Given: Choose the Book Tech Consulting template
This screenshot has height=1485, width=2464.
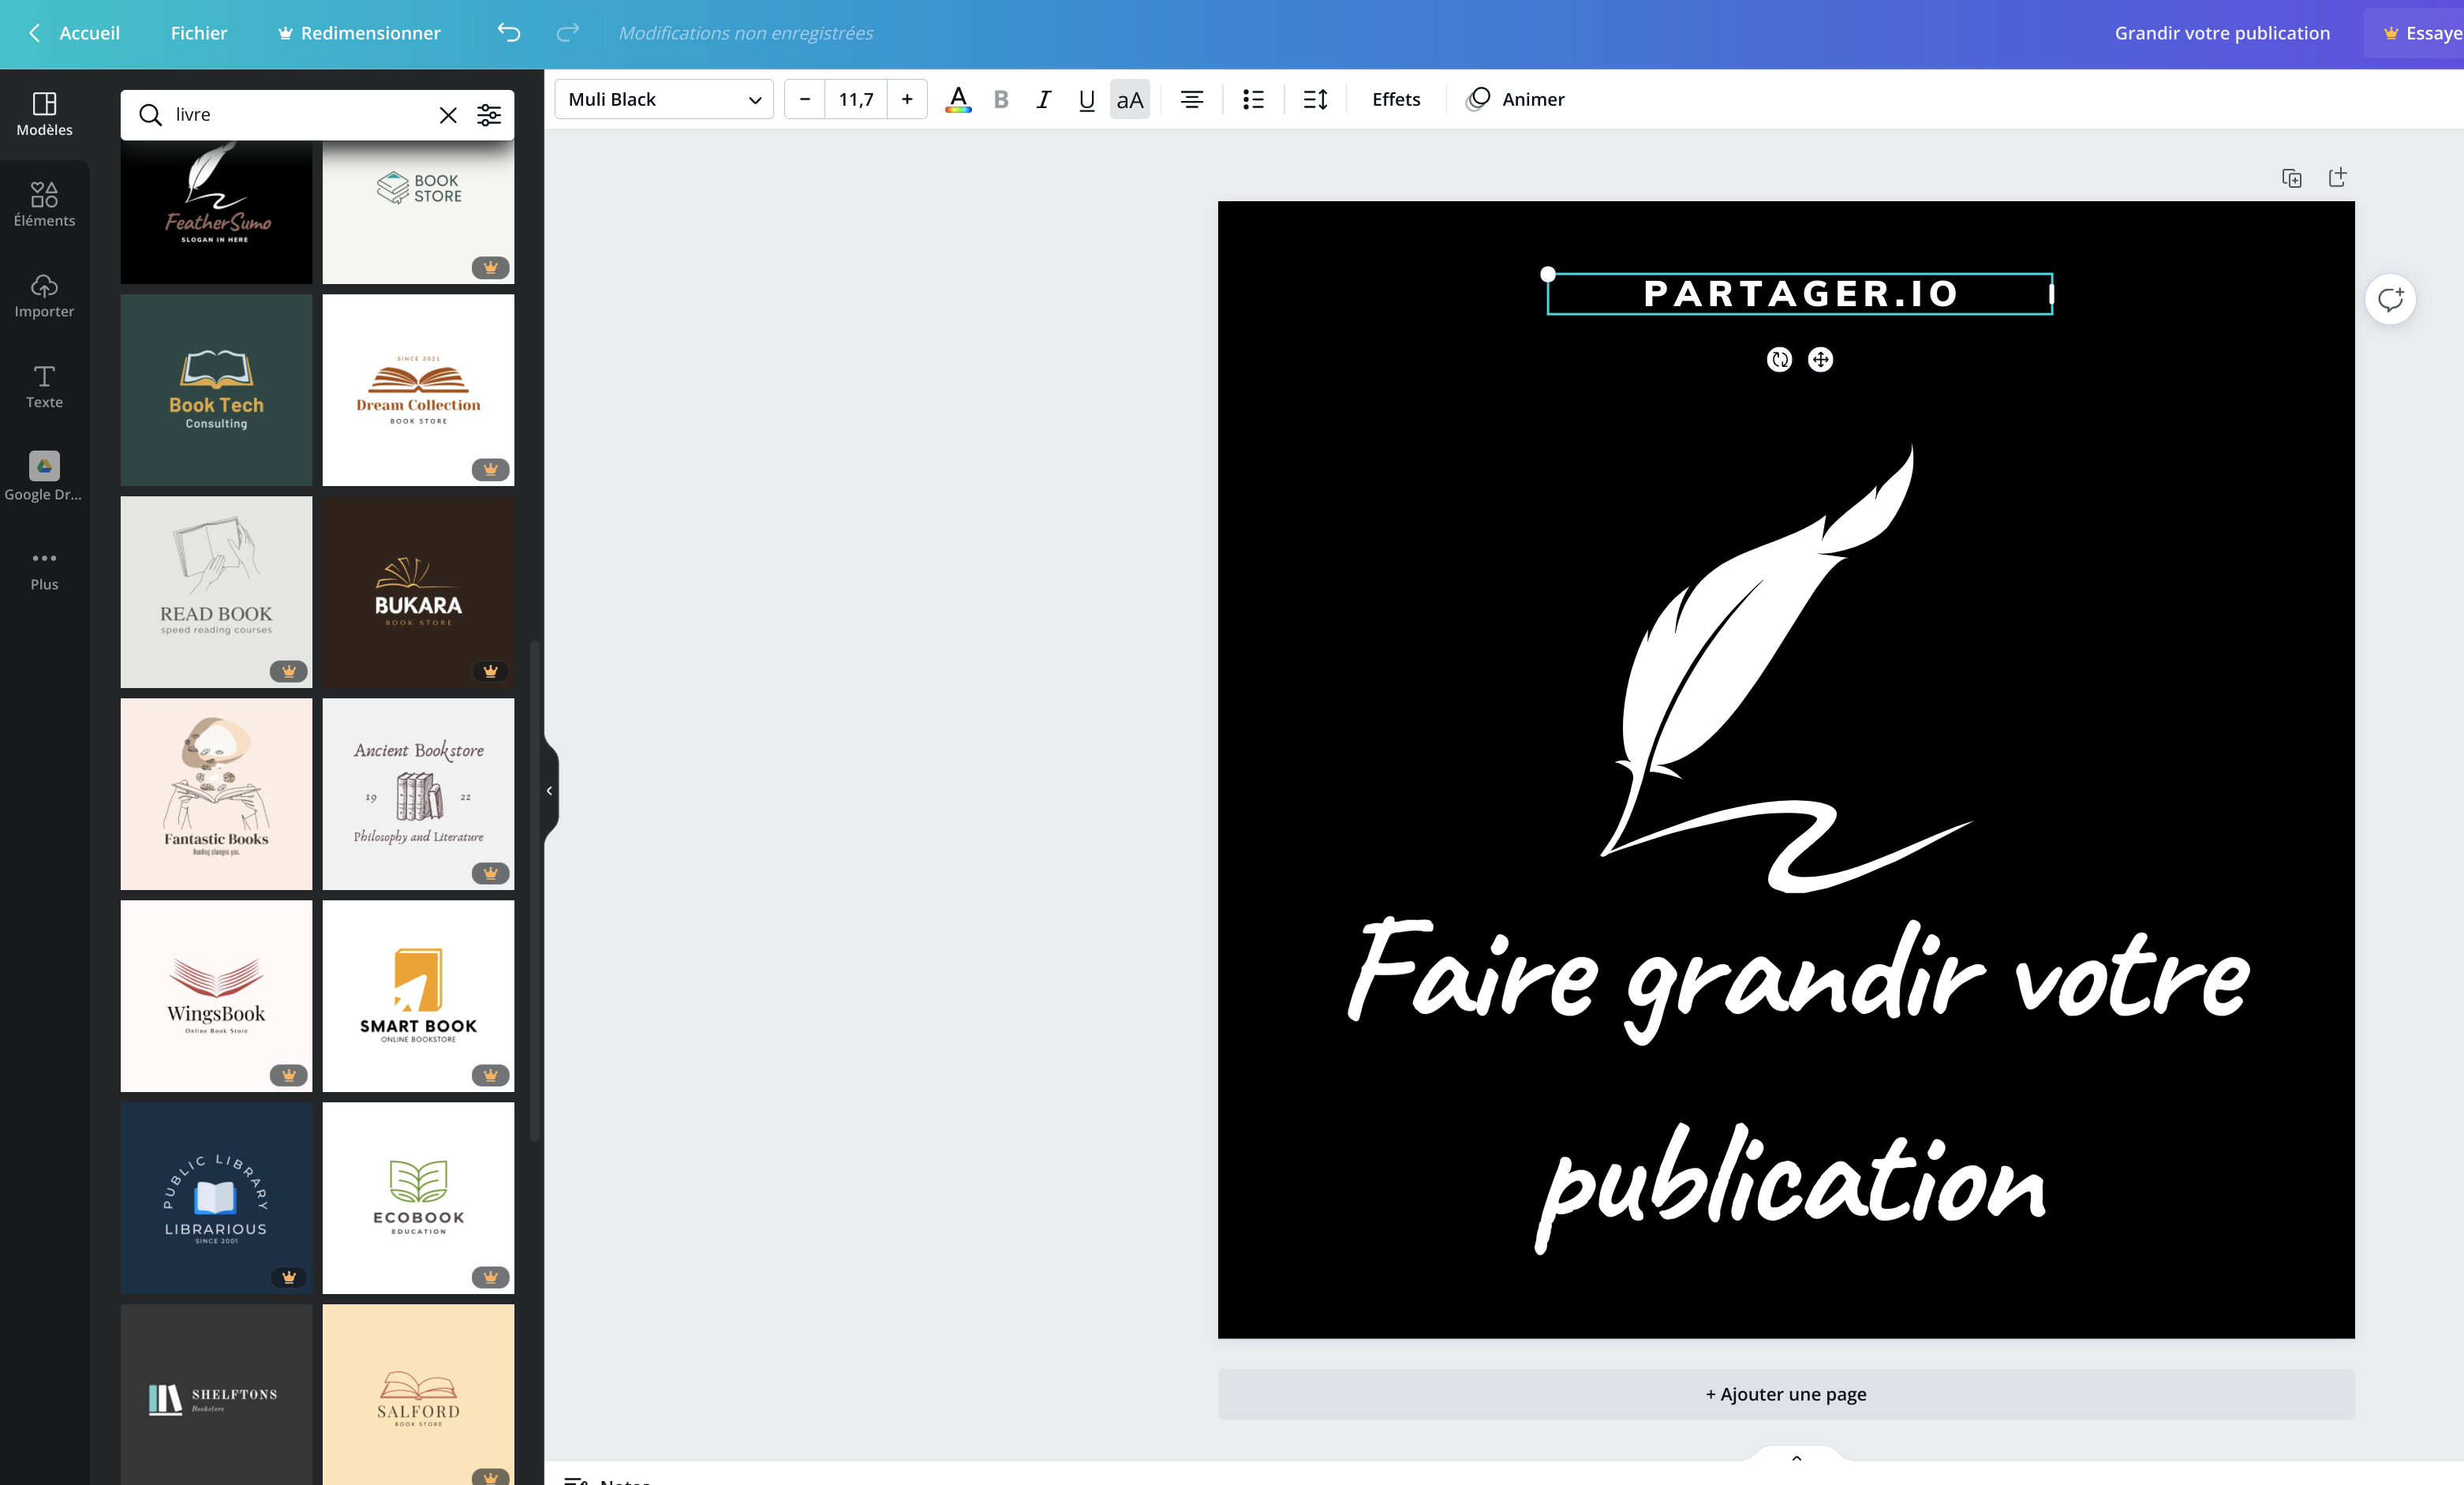Looking at the screenshot, I should pos(216,390).
